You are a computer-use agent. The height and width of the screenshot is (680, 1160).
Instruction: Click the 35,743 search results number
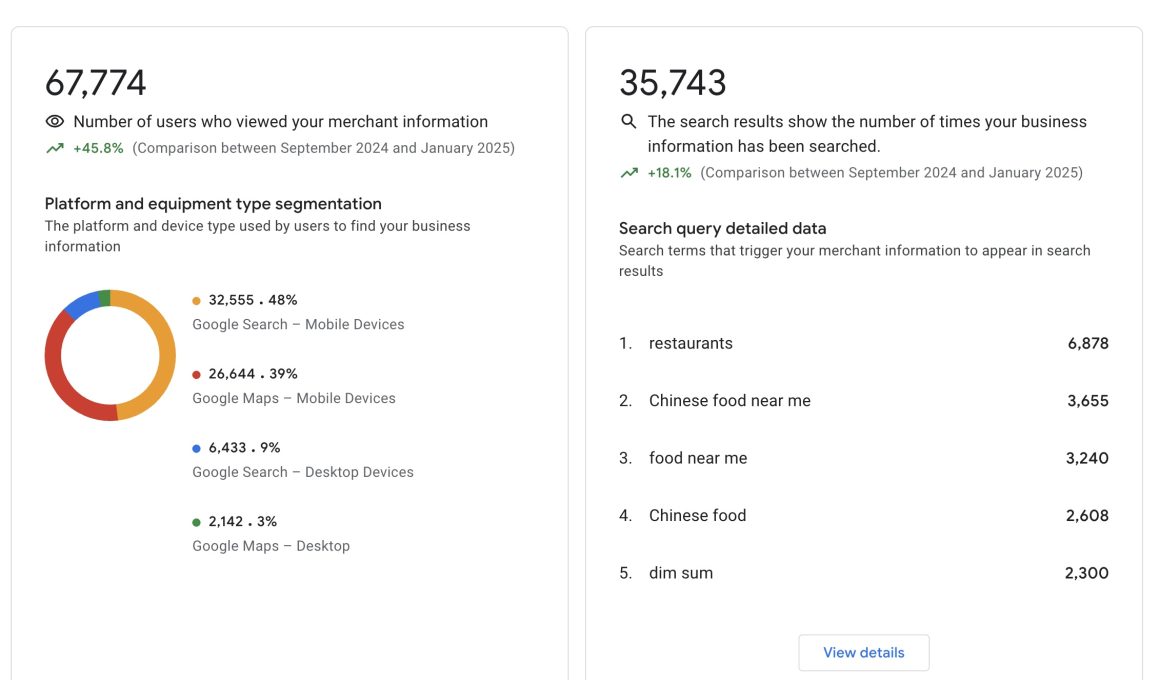click(673, 83)
